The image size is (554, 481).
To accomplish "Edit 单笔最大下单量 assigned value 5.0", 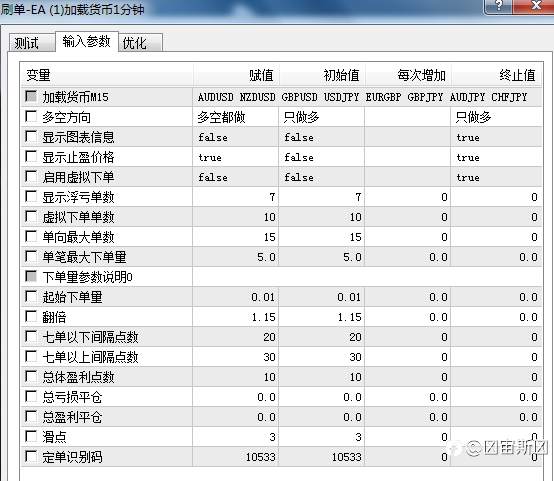I will pos(236,257).
